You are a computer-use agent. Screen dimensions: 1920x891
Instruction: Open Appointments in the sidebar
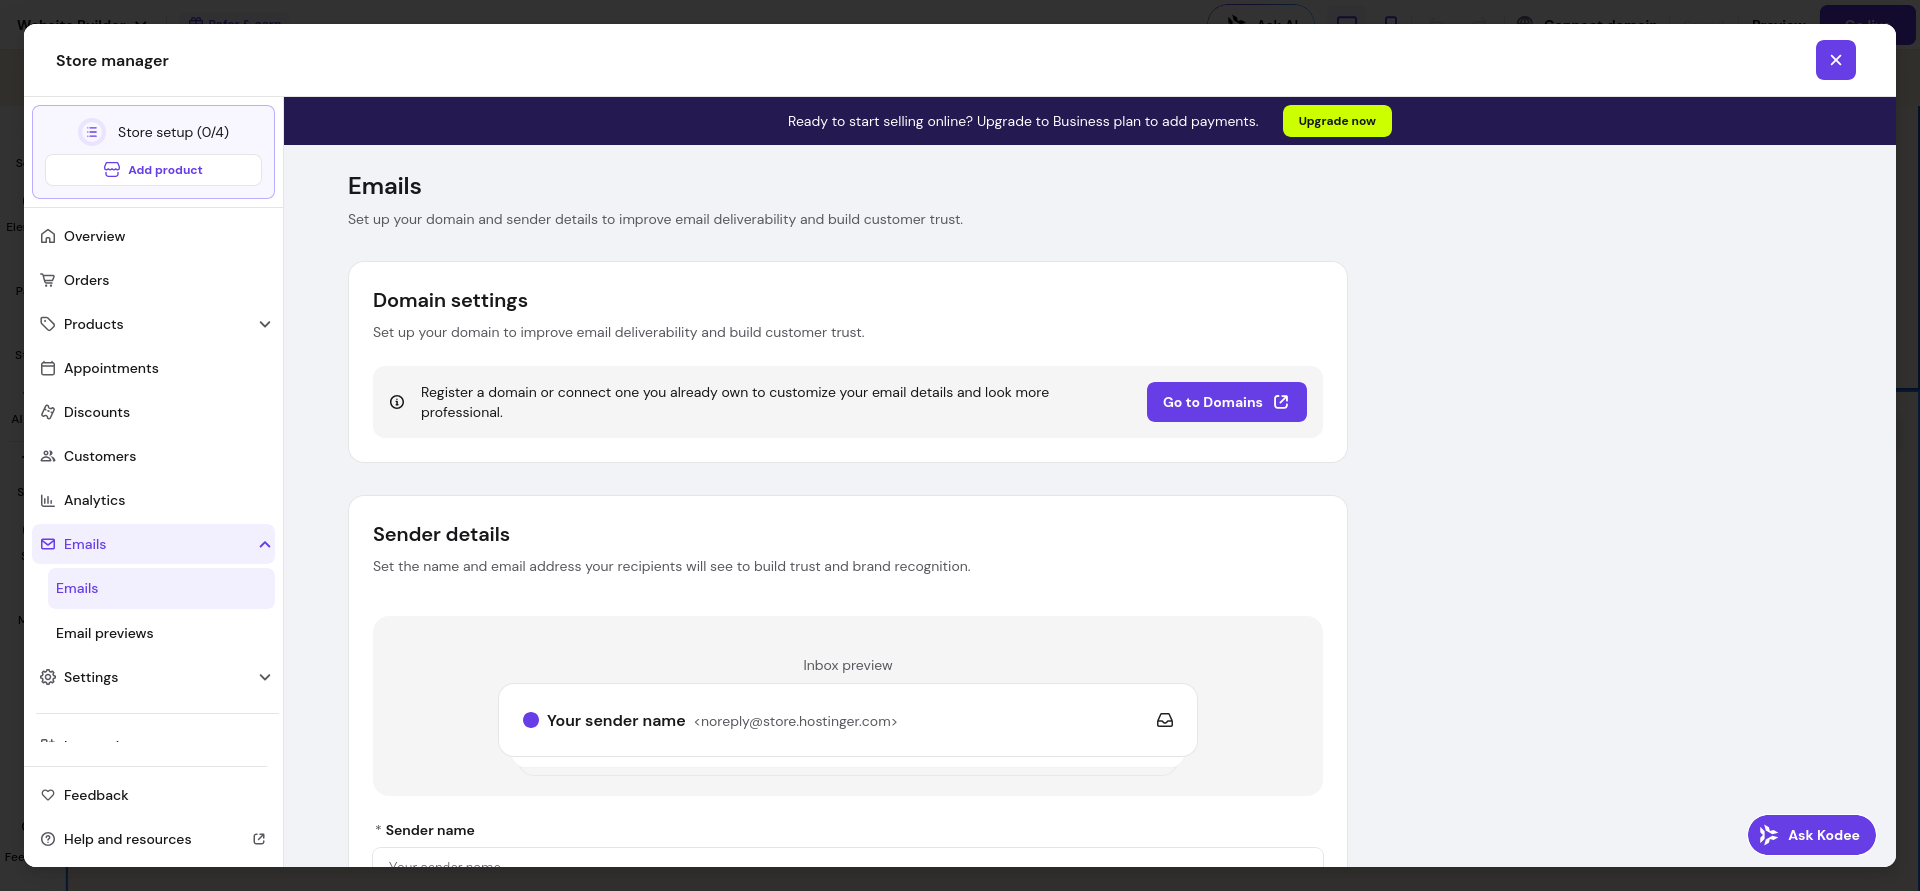[x=153, y=368]
